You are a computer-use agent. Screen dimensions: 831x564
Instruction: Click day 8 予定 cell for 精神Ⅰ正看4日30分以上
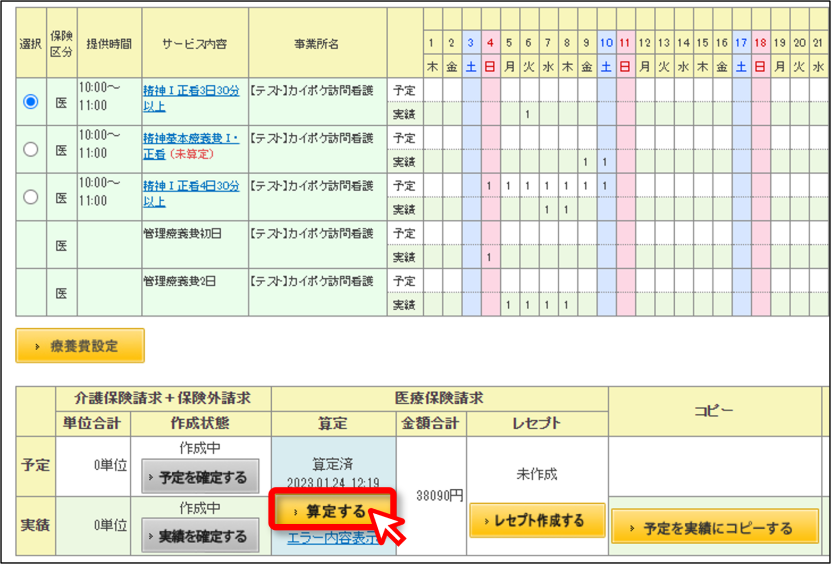(x=567, y=186)
